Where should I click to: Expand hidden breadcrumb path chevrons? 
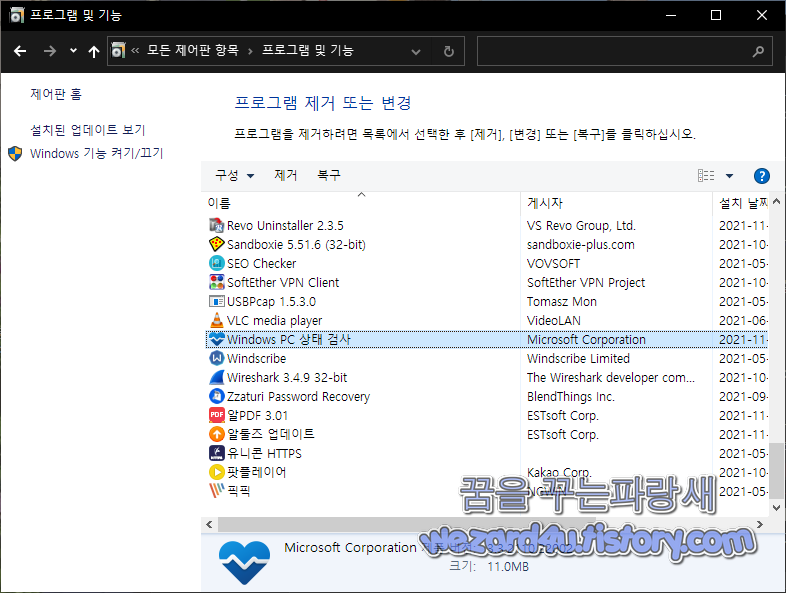point(135,50)
